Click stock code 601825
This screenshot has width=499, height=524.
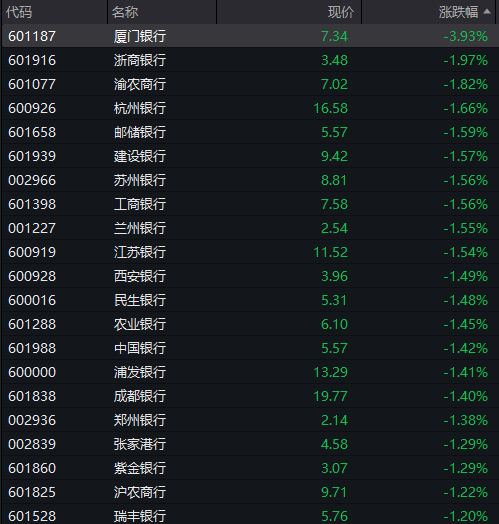[32, 492]
